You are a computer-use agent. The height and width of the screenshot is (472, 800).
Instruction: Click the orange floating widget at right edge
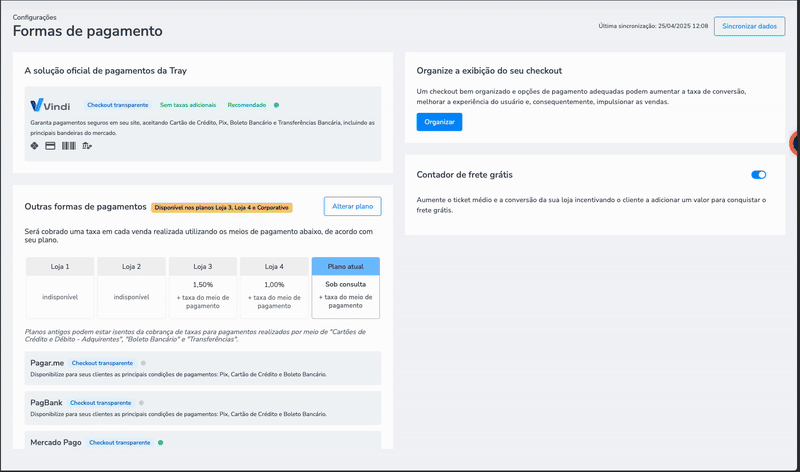pyautogui.click(x=794, y=143)
